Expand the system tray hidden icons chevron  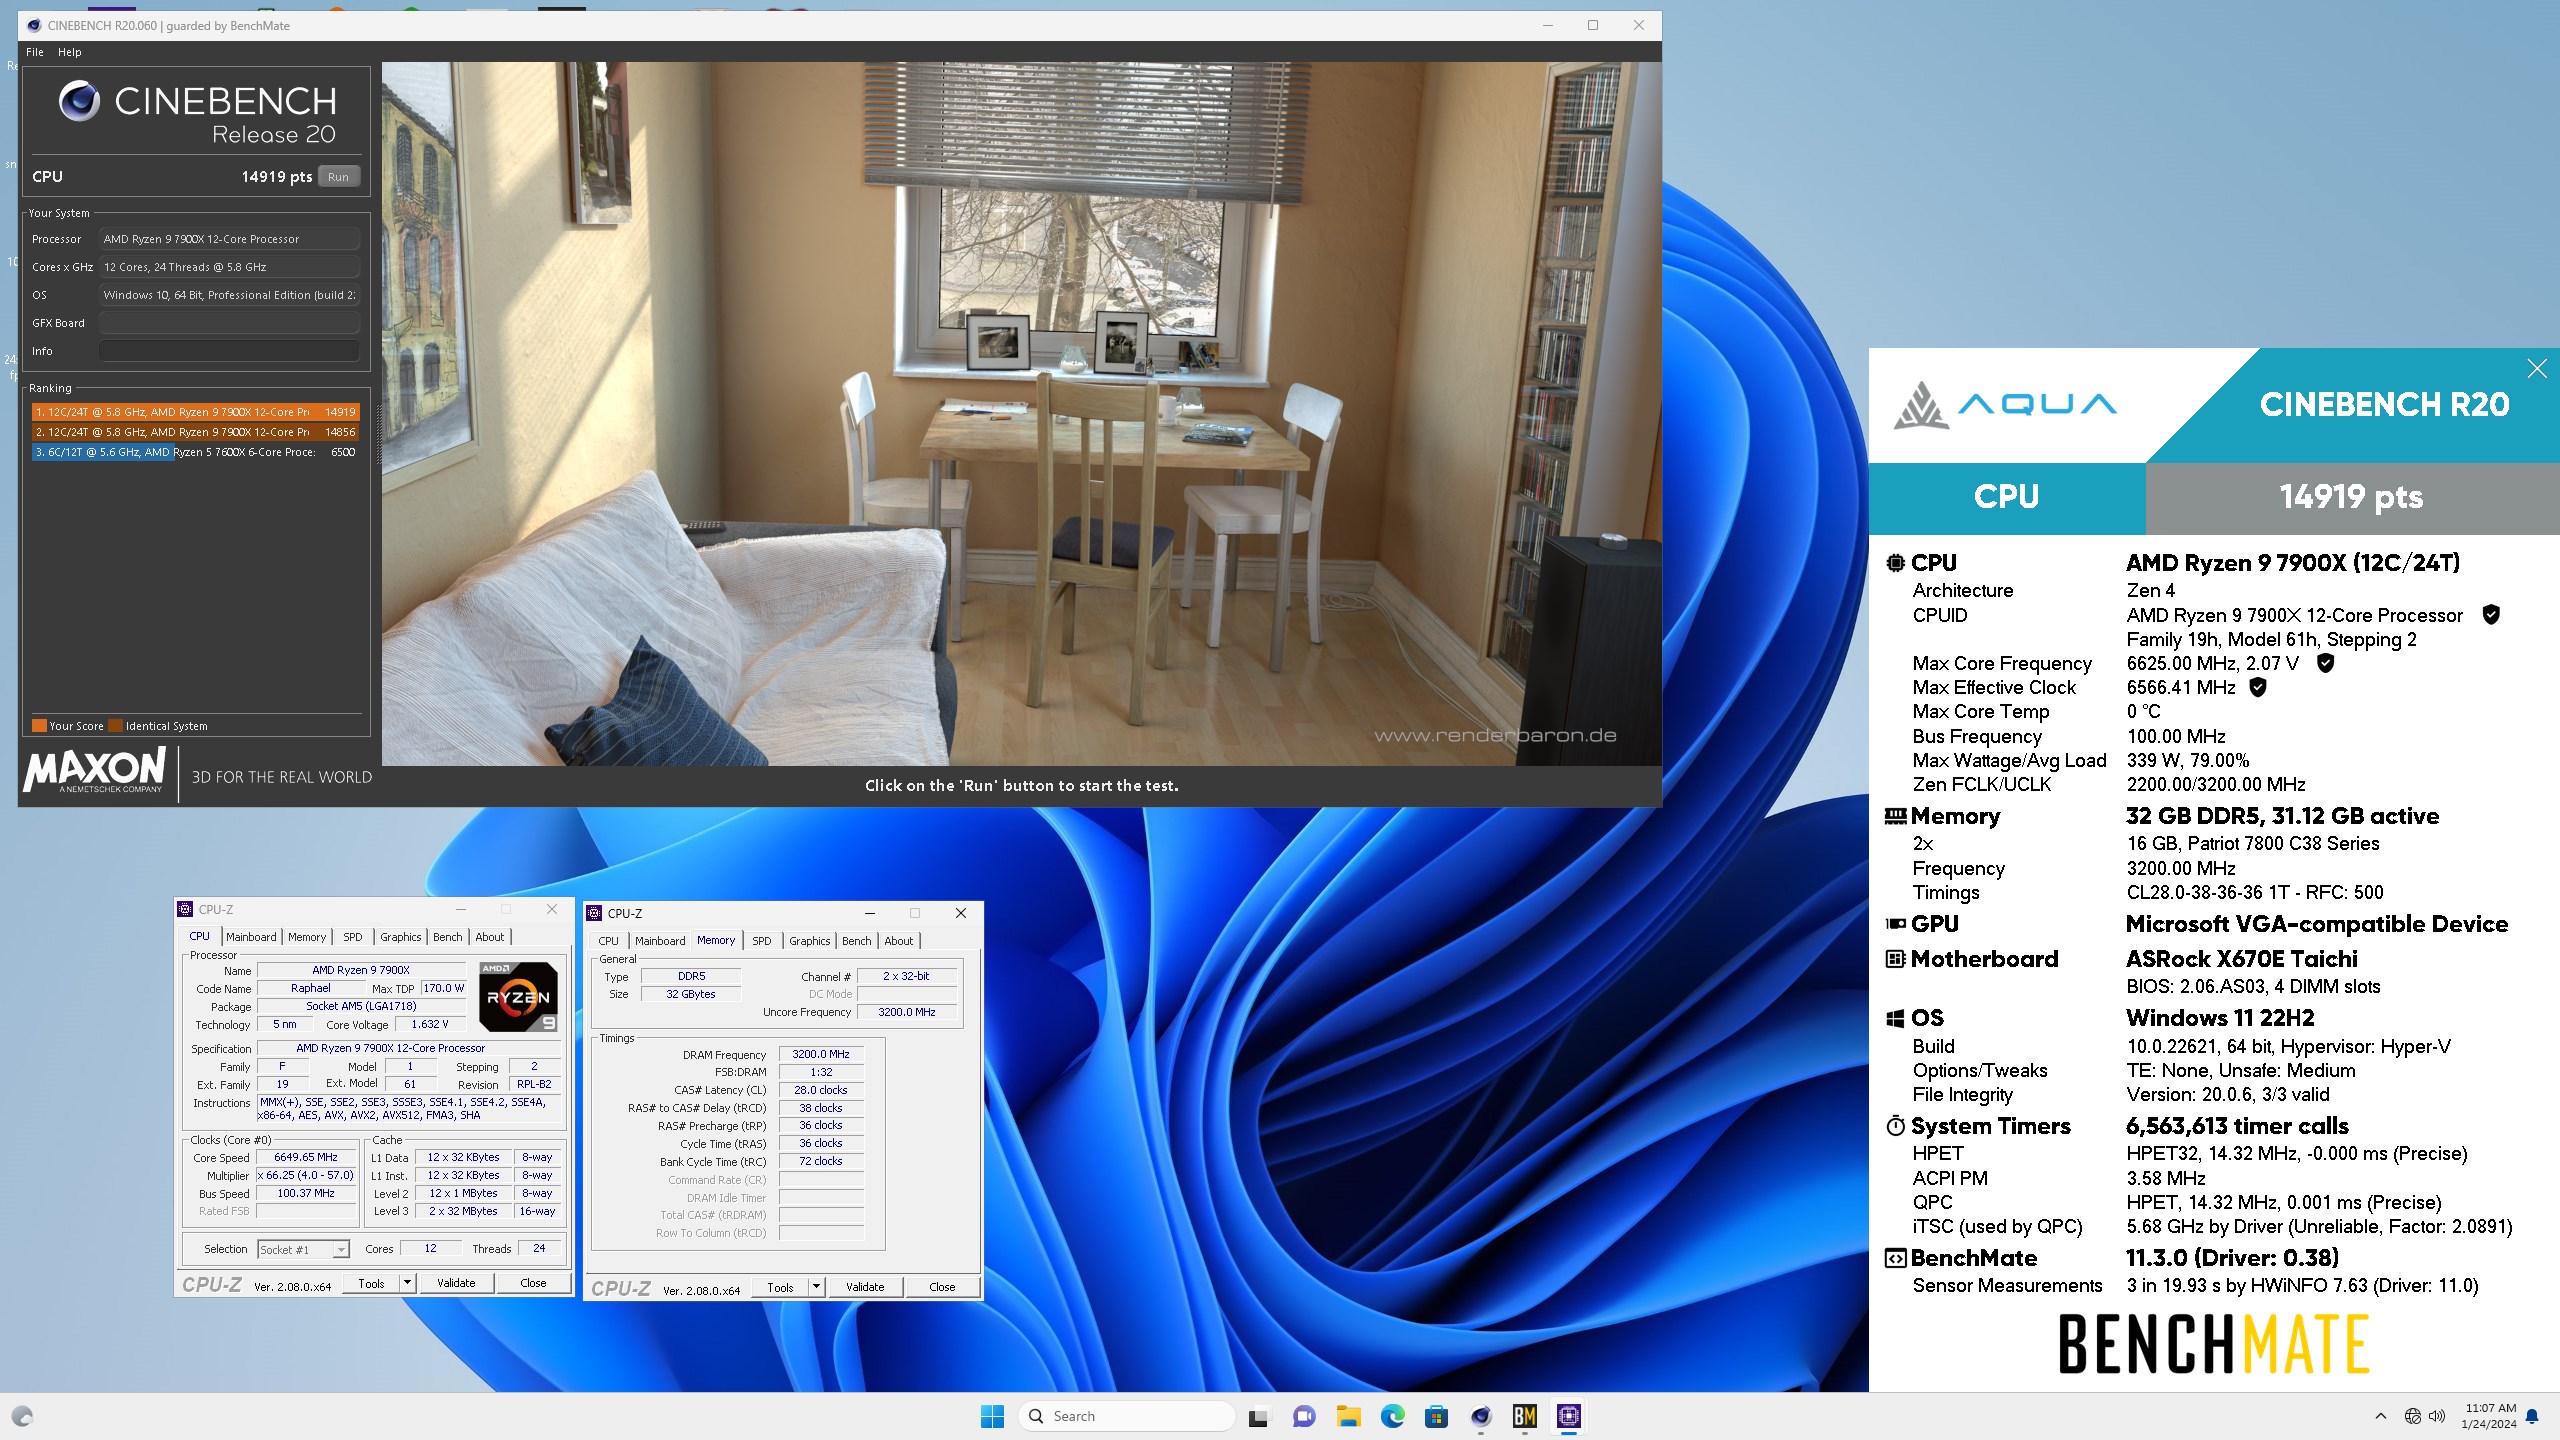pyautogui.click(x=2381, y=1416)
